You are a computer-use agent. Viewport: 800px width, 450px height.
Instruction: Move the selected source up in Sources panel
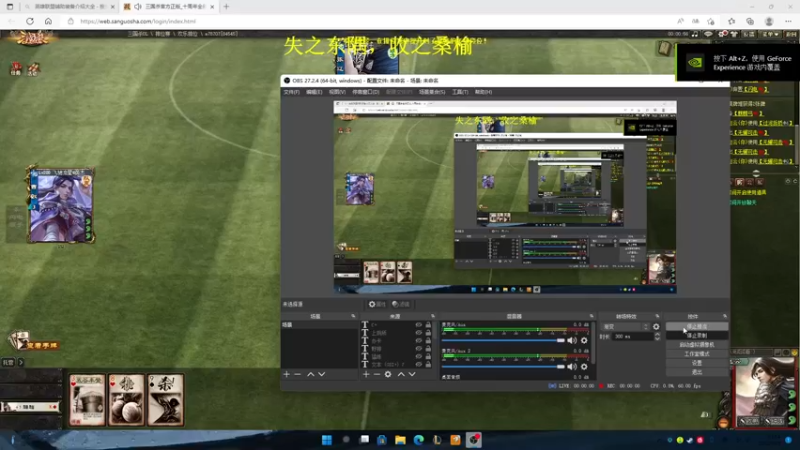pos(401,374)
